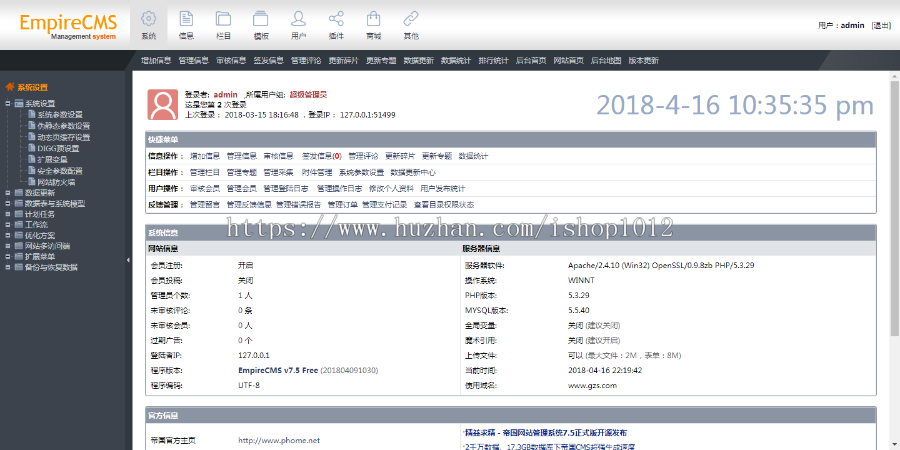Screen dimensions: 900x450
Task: Expand the 计划任务 tree node
Action: pos(8,214)
